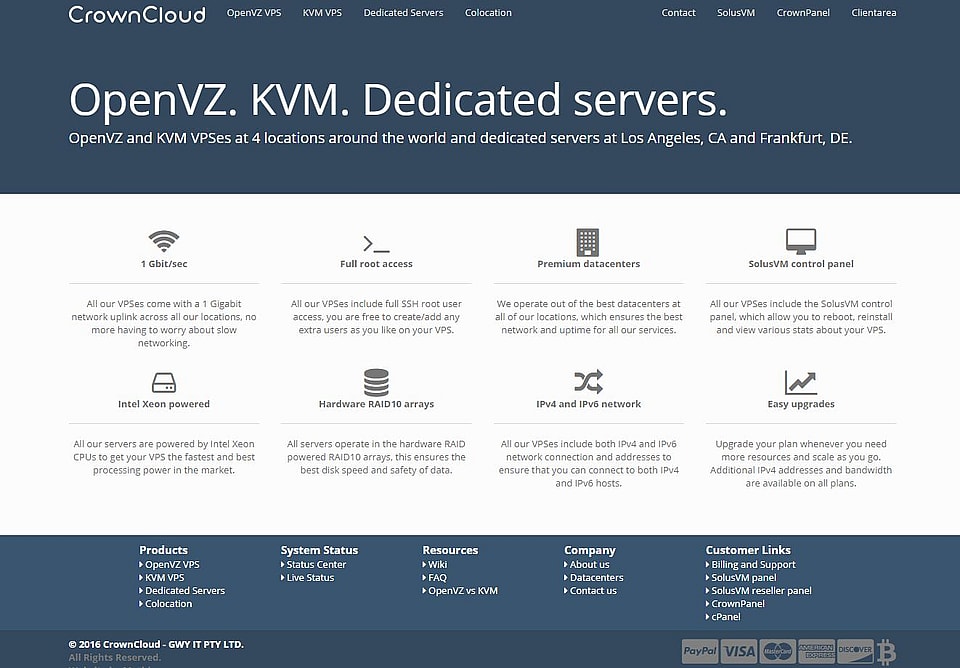Open the Contact page from top navigation
Image resolution: width=960 pixels, height=668 pixels.
point(678,13)
